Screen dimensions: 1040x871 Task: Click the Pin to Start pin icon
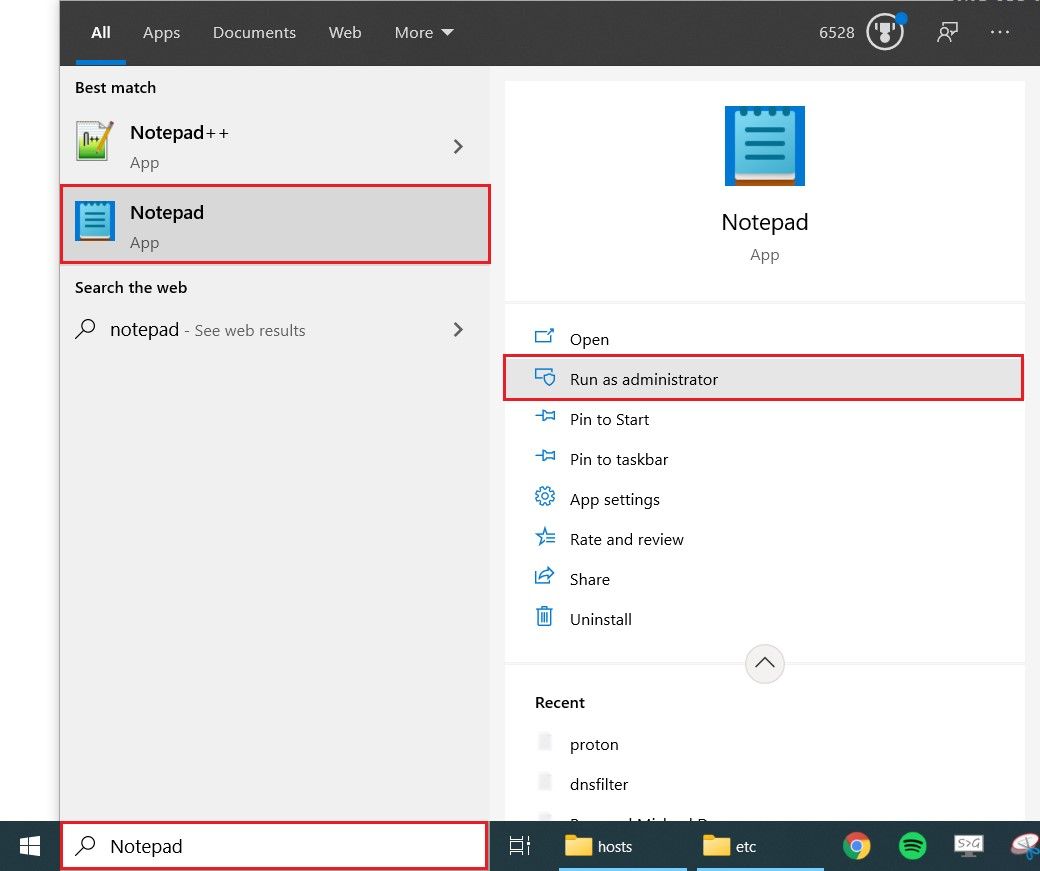(x=545, y=417)
